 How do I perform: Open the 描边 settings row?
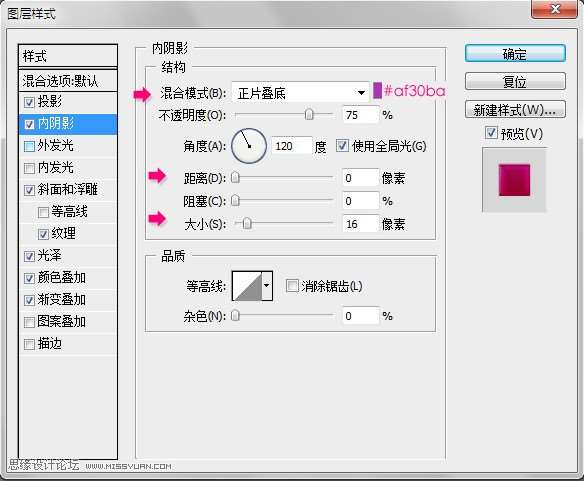click(x=68, y=344)
